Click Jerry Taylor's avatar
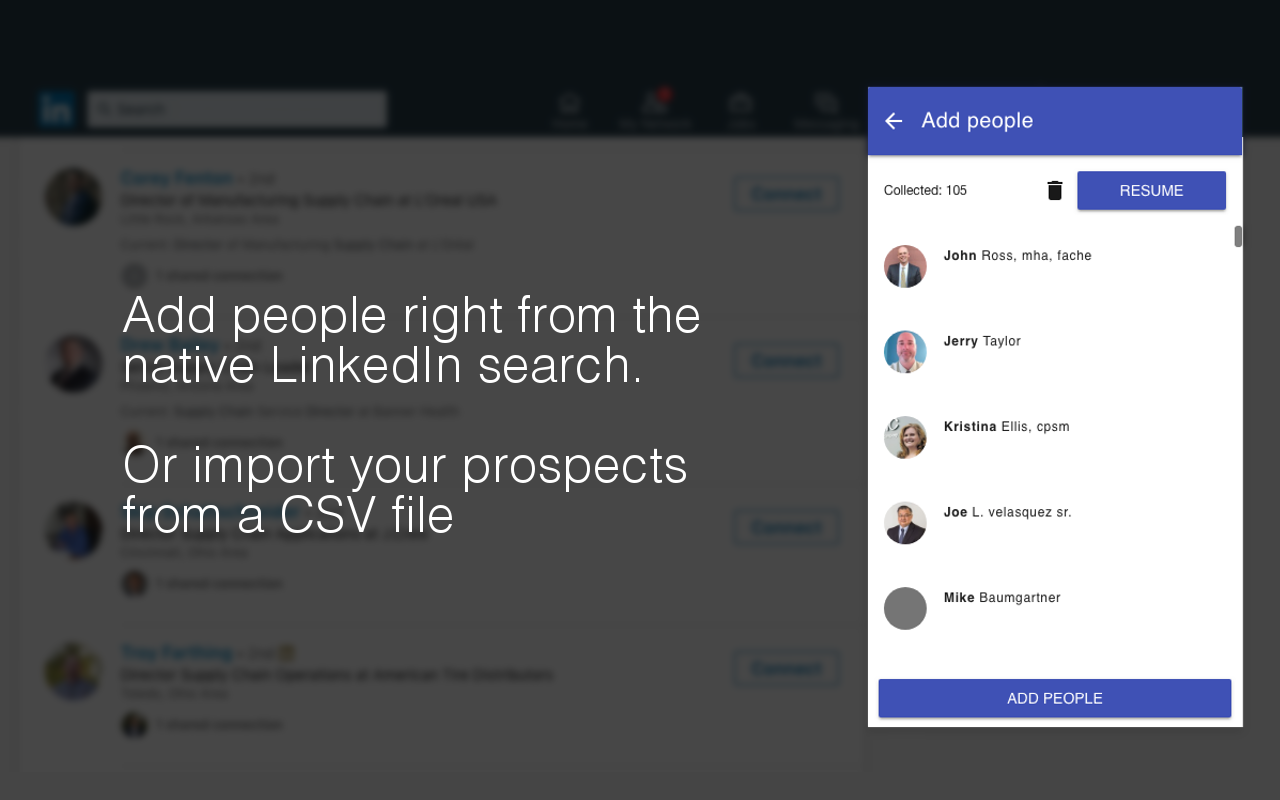The image size is (1280, 800). coord(905,352)
